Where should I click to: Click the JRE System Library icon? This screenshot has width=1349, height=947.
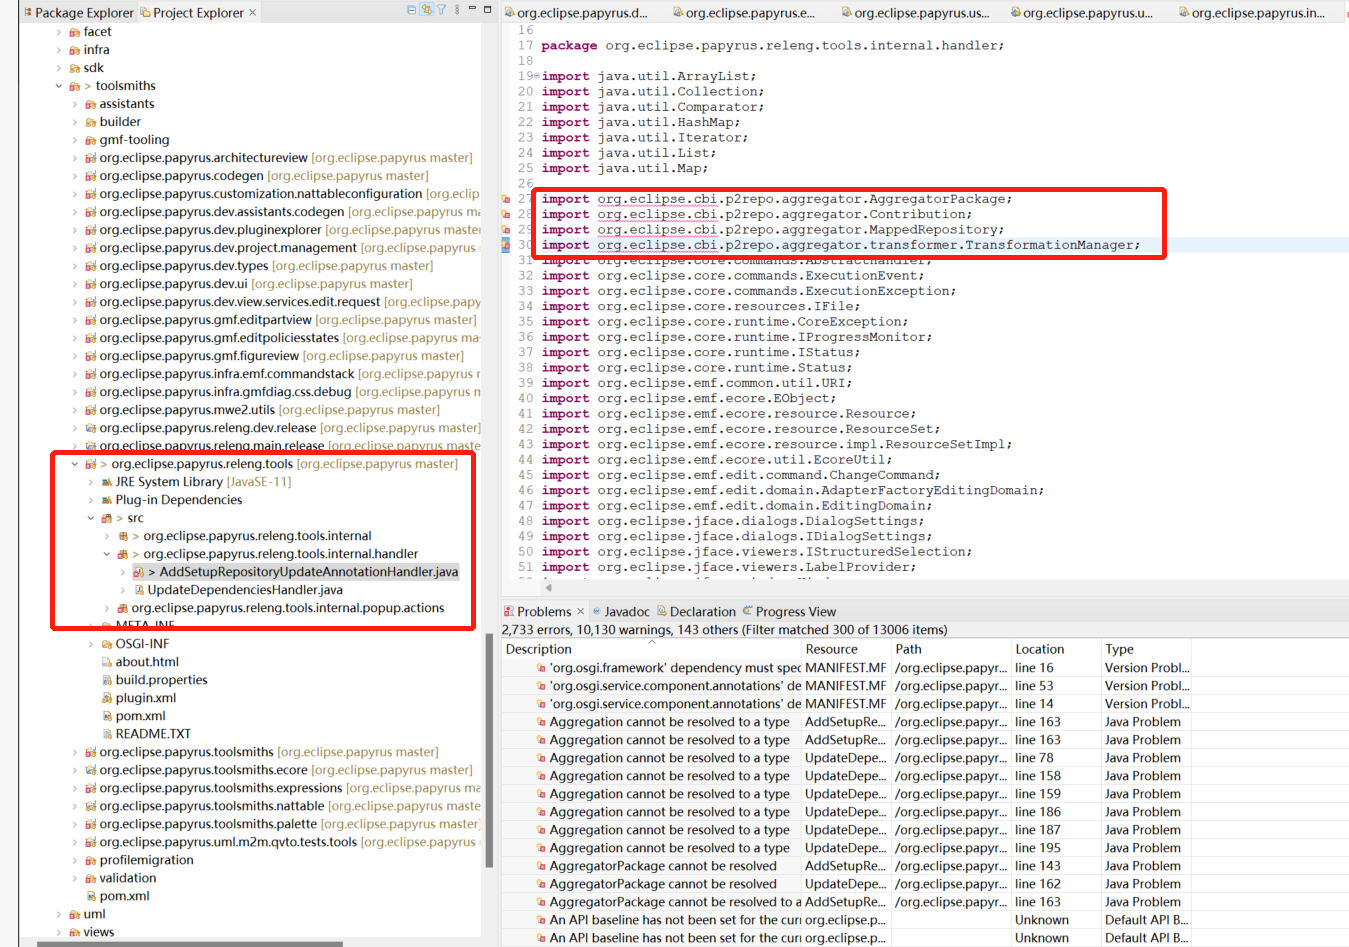[107, 482]
